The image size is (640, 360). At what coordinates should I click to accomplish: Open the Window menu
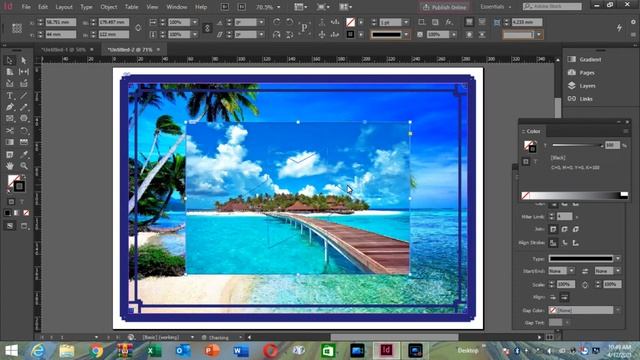[x=177, y=7]
